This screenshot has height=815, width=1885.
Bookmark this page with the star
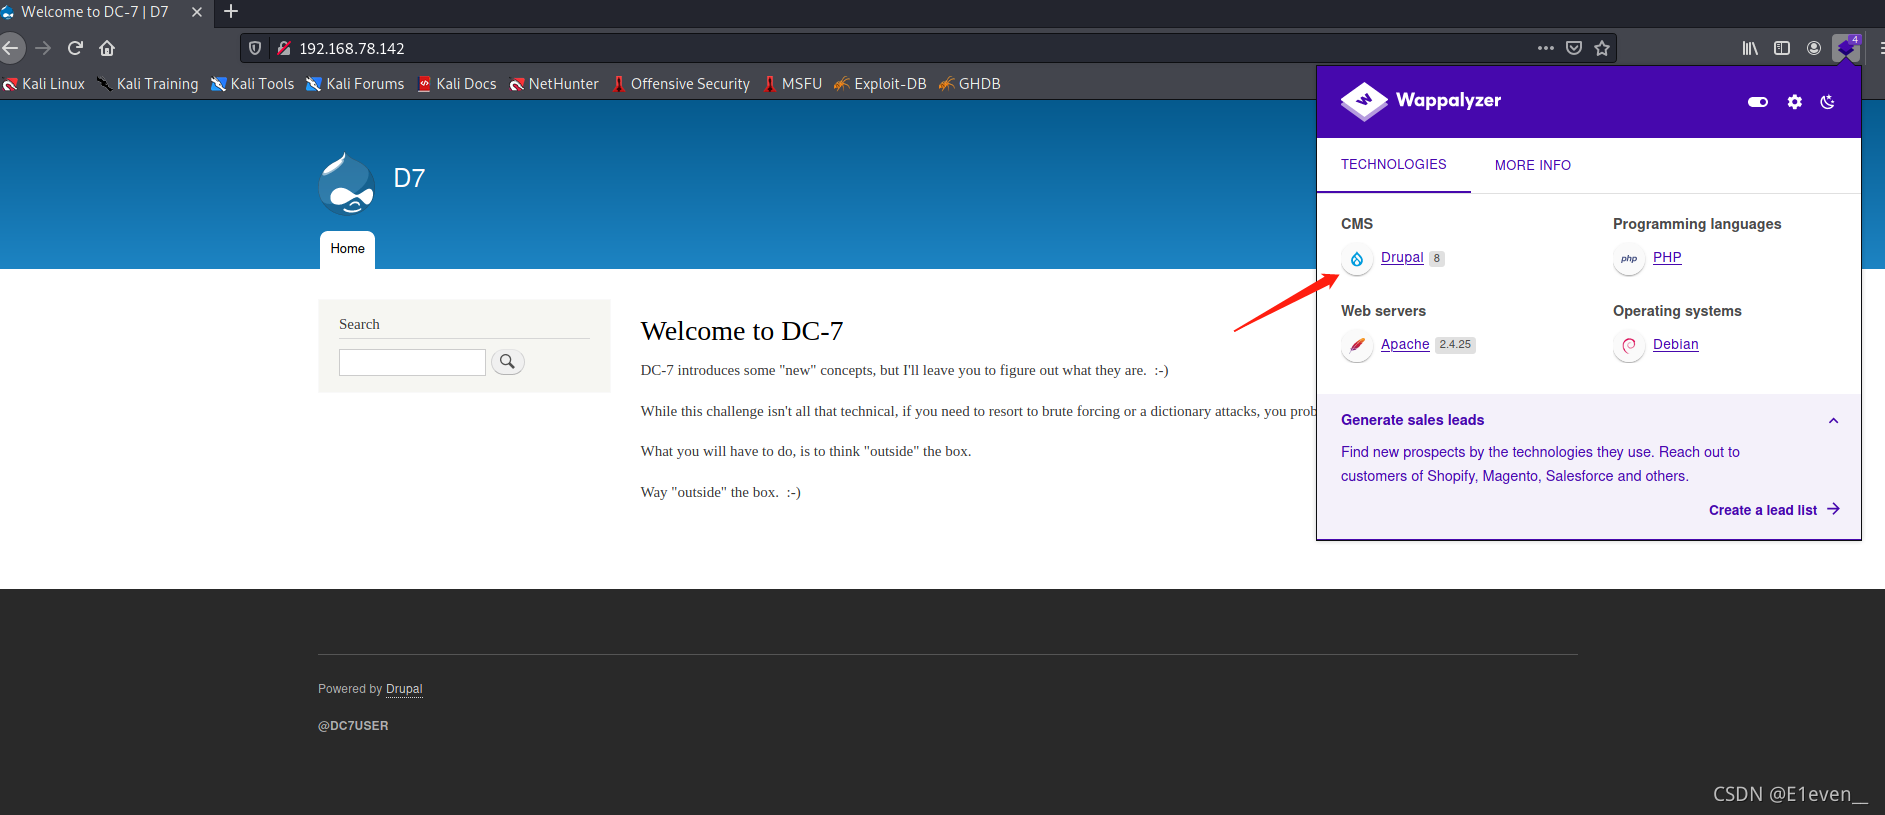pyautogui.click(x=1602, y=48)
